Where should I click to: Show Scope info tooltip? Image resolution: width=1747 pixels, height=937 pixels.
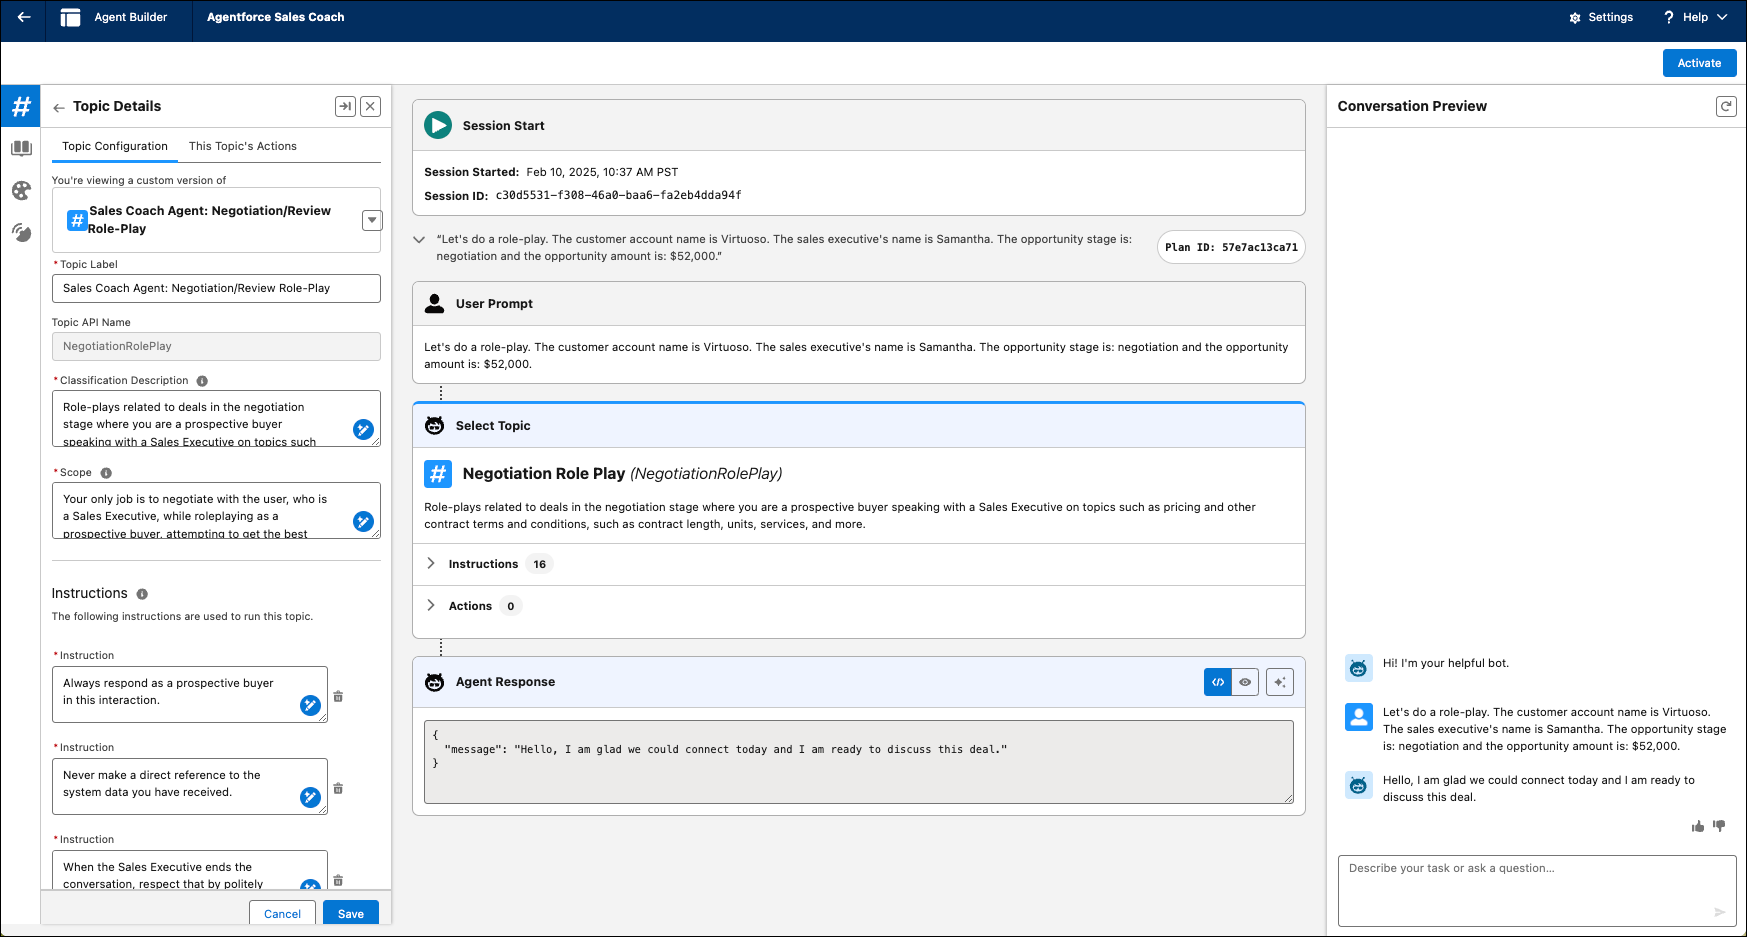click(x=106, y=473)
